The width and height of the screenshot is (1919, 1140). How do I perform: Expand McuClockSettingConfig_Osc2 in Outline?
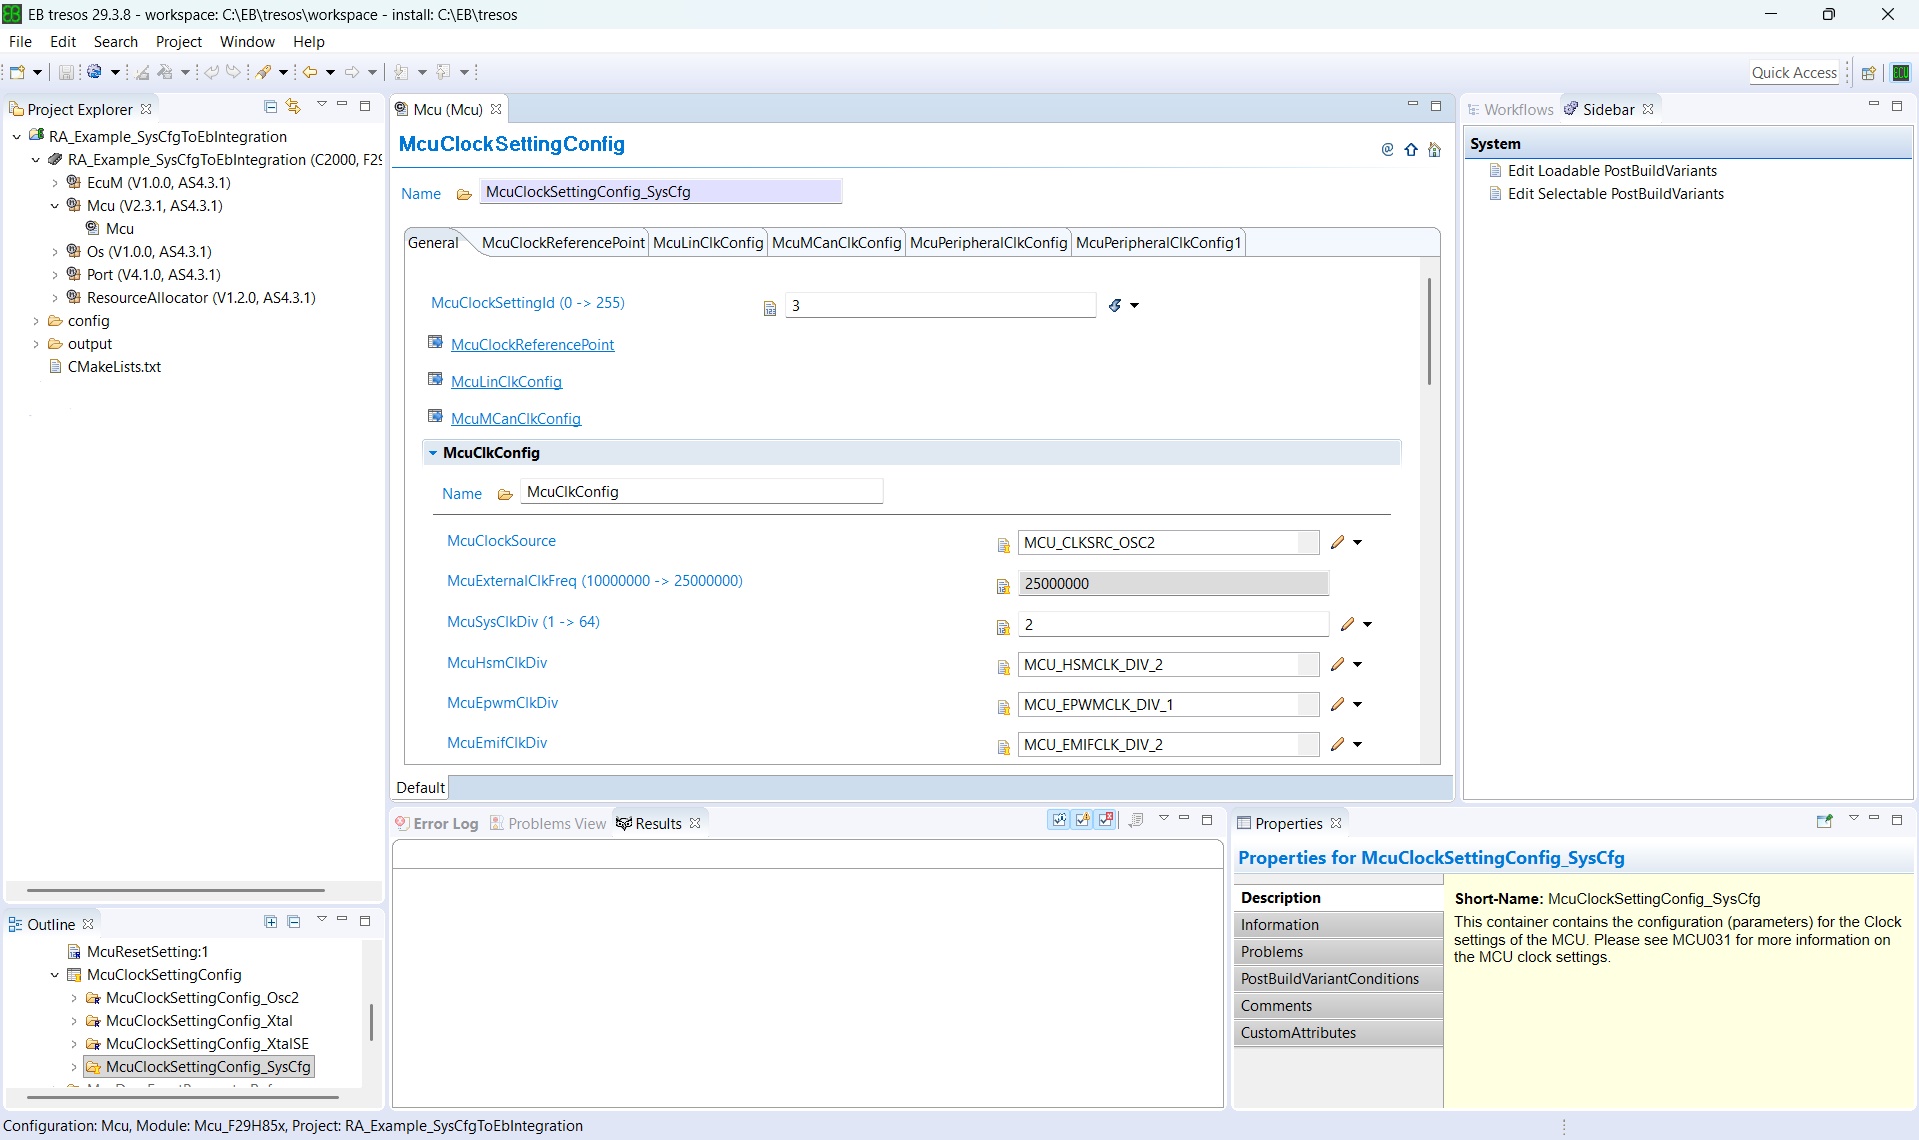click(x=74, y=998)
